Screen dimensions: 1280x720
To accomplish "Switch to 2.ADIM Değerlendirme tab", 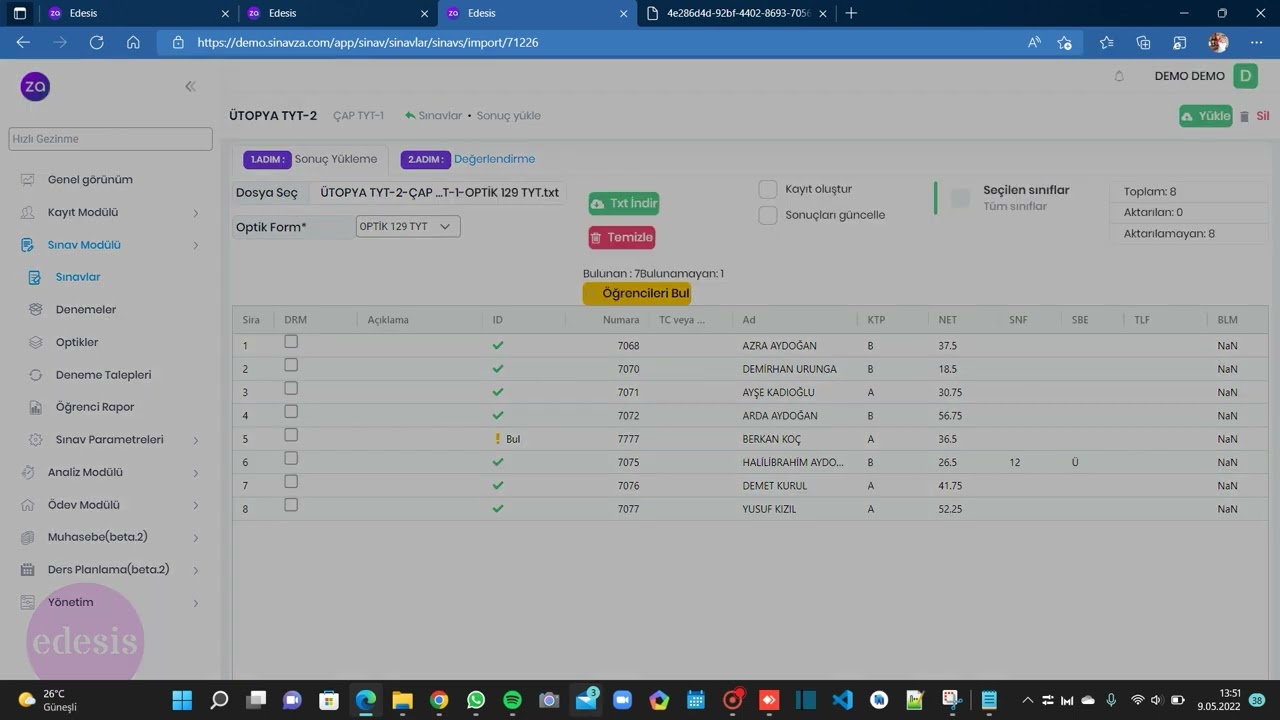I will click(468, 159).
